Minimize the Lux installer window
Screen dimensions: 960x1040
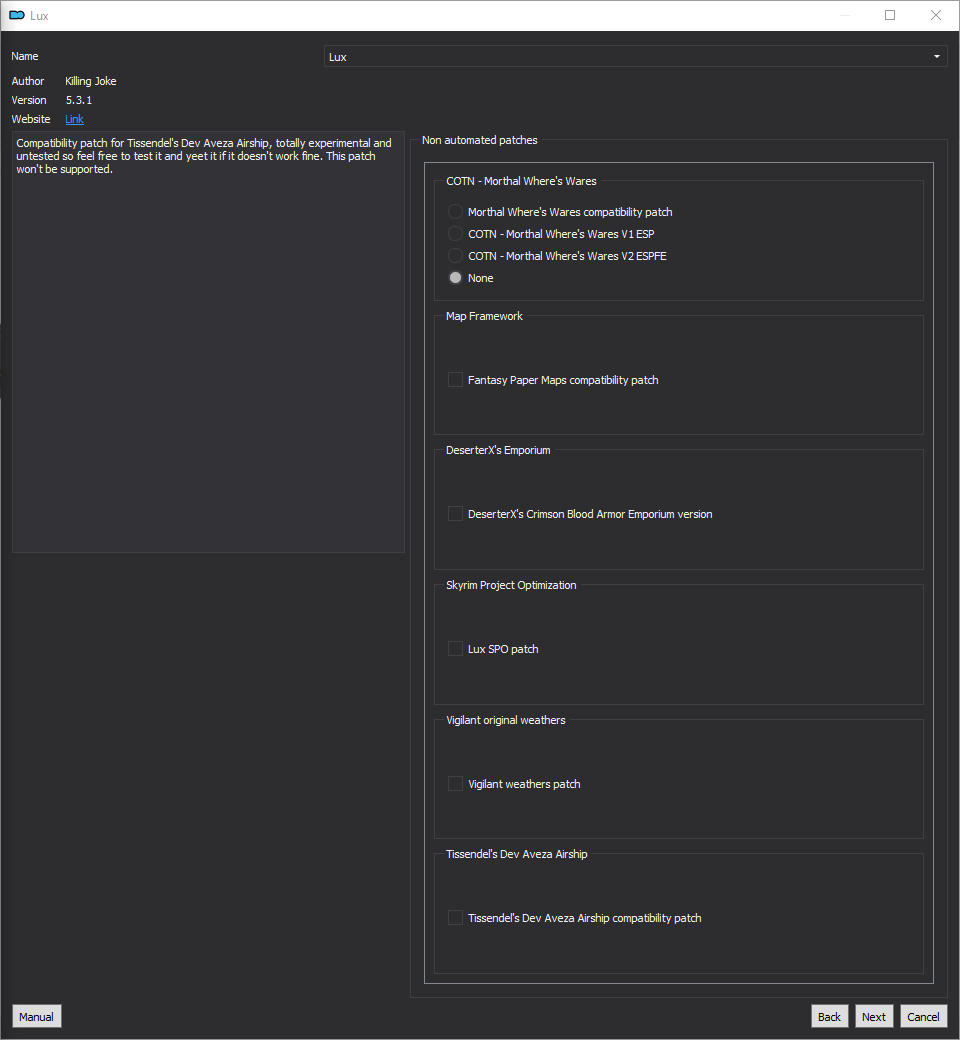(844, 15)
